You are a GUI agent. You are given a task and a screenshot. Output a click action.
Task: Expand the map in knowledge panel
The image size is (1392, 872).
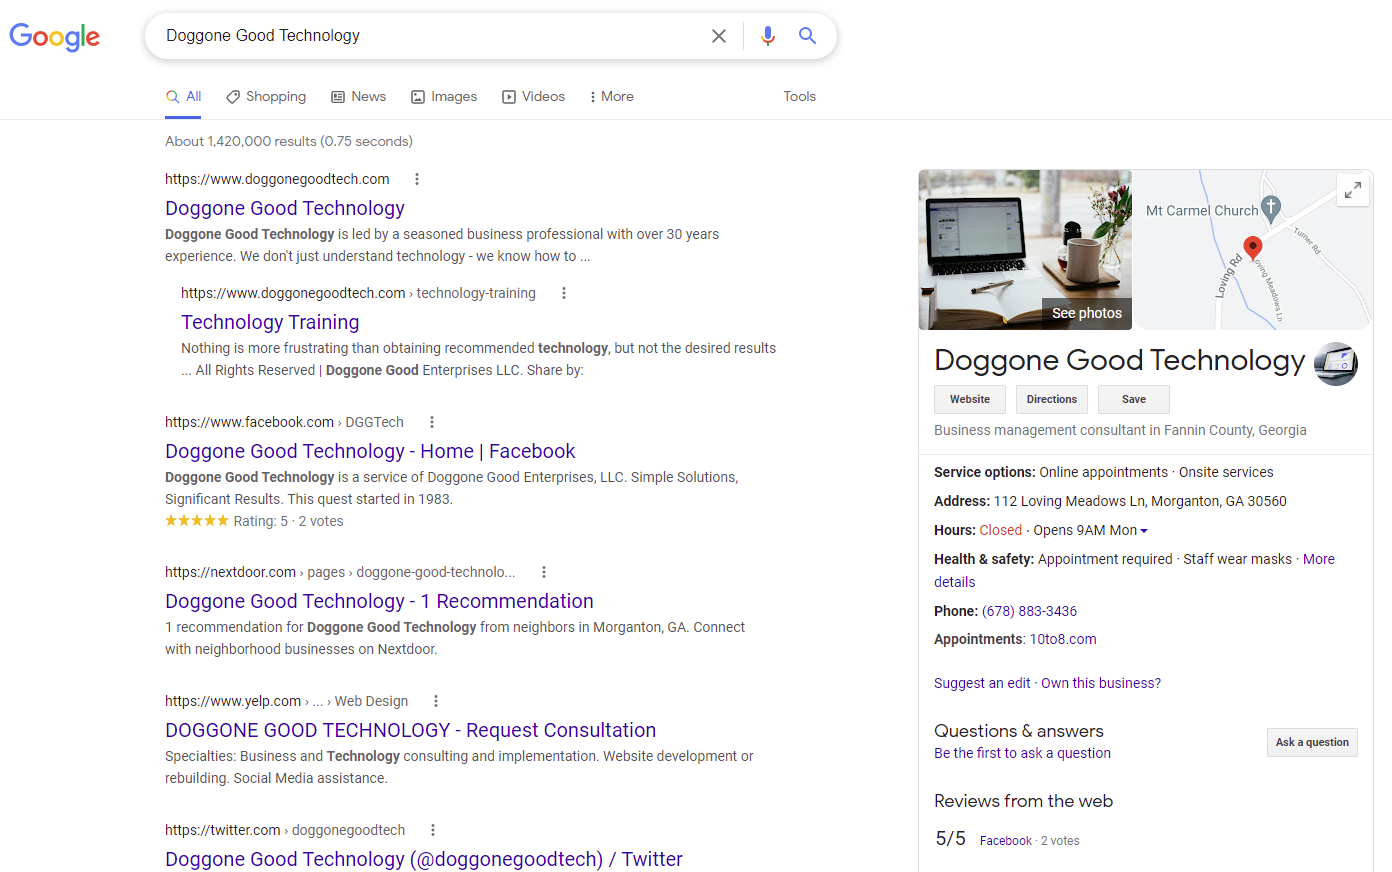[x=1353, y=190]
